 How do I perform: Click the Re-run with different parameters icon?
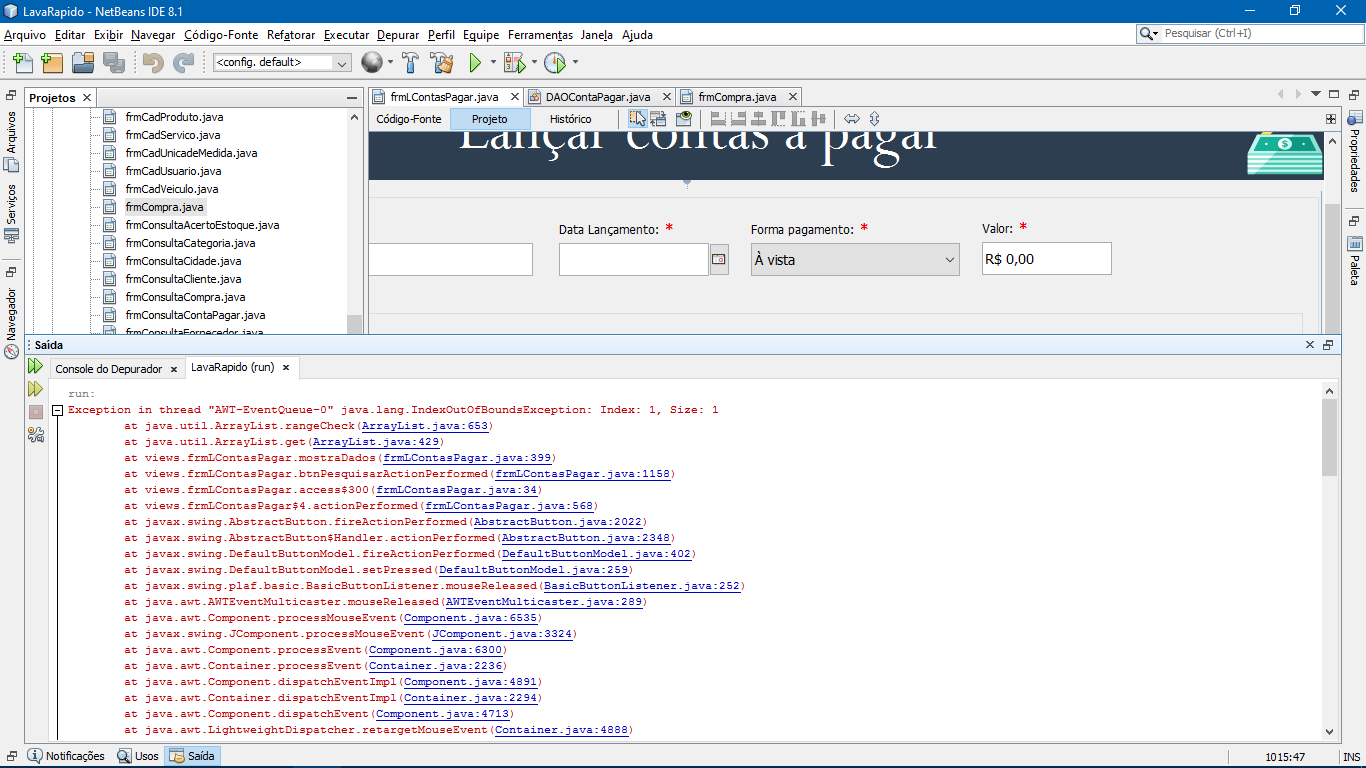pos(35,388)
